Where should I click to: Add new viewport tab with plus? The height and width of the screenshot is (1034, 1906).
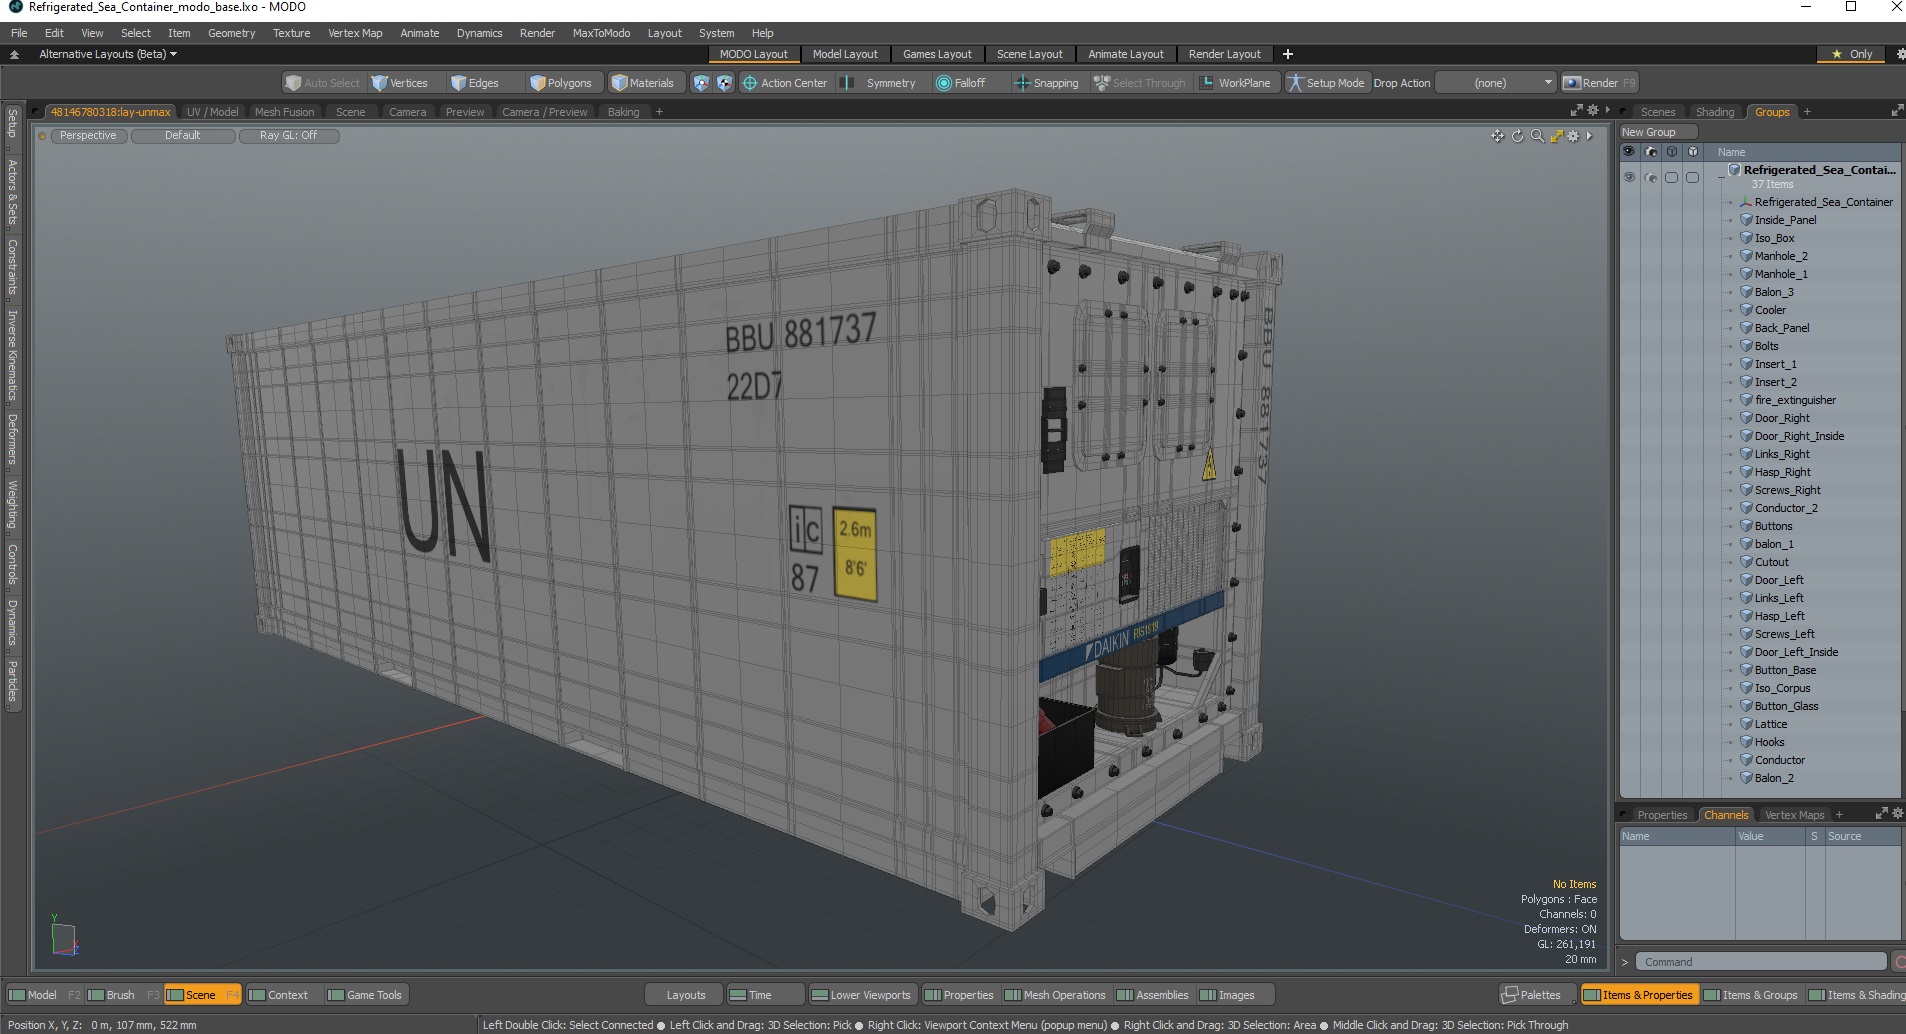659,112
